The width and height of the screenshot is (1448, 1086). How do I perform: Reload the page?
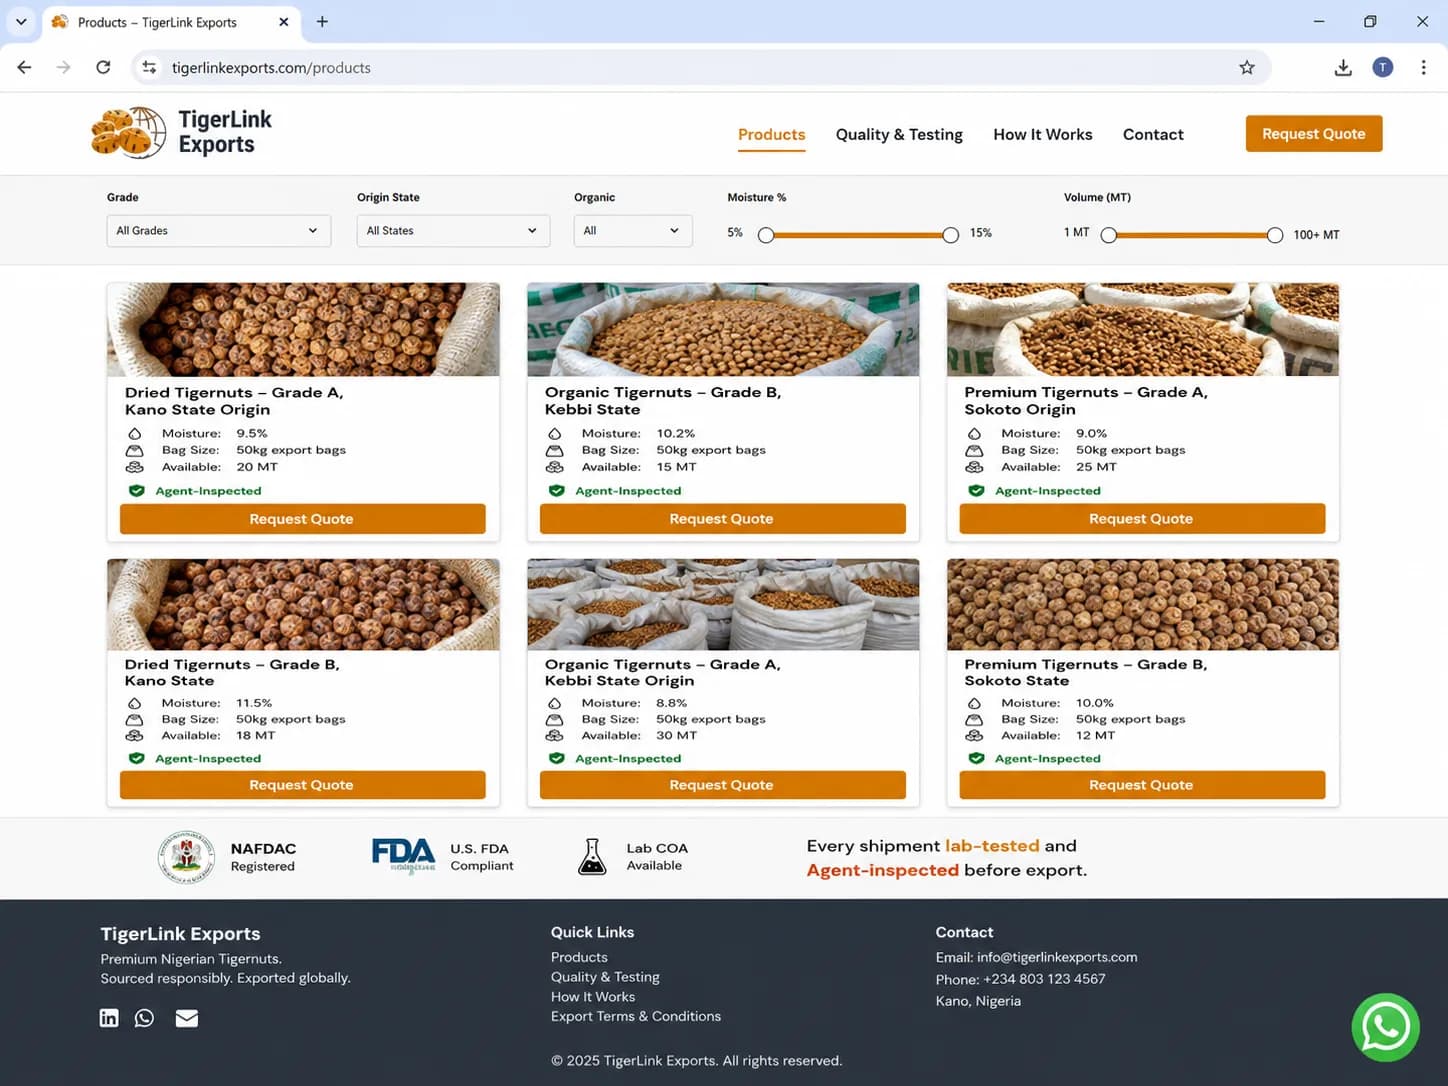click(103, 68)
